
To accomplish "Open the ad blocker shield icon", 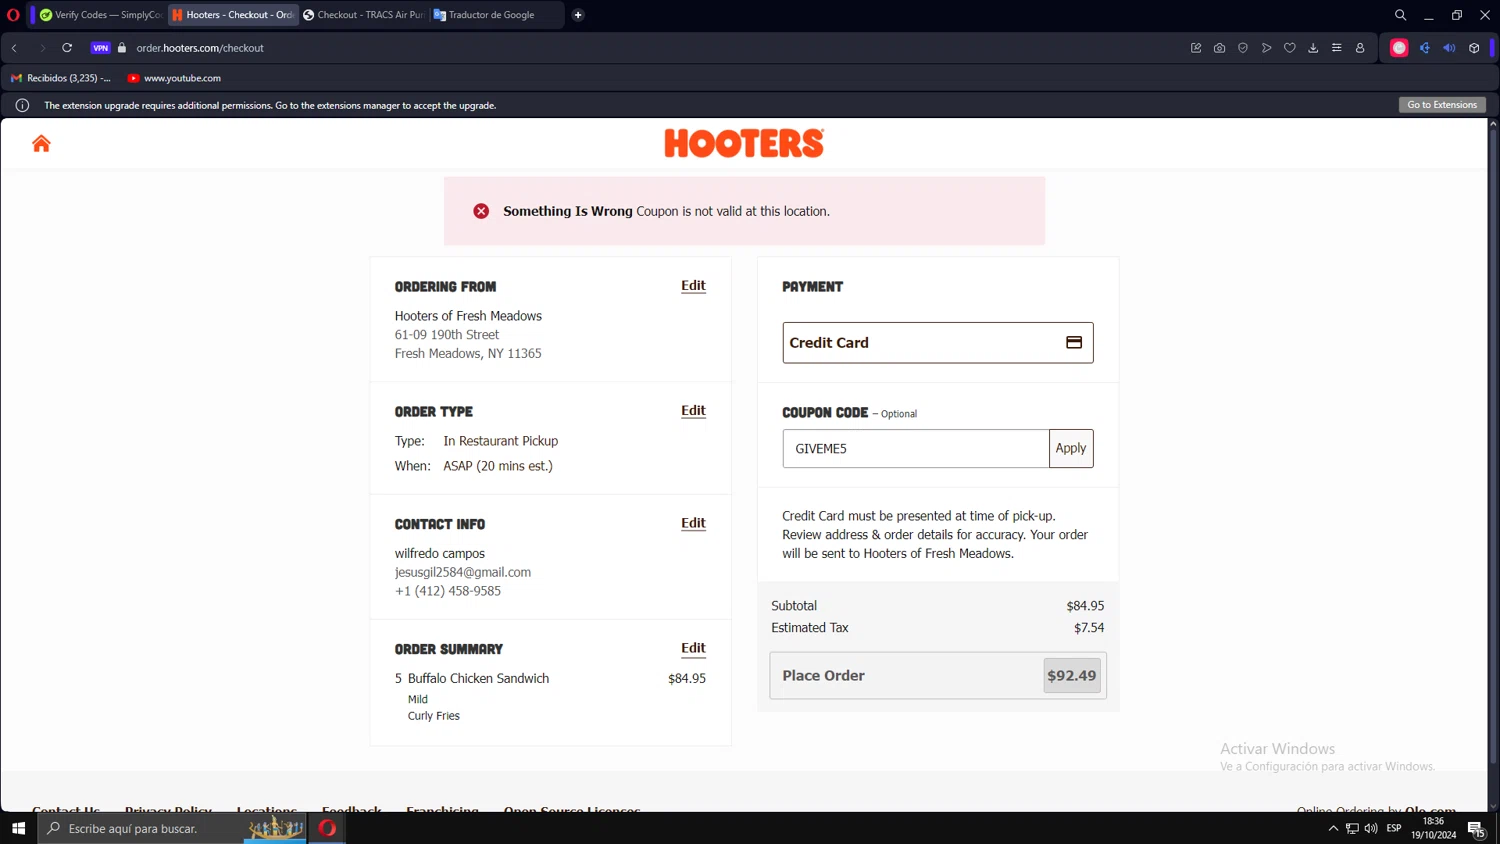I will [x=1243, y=48].
